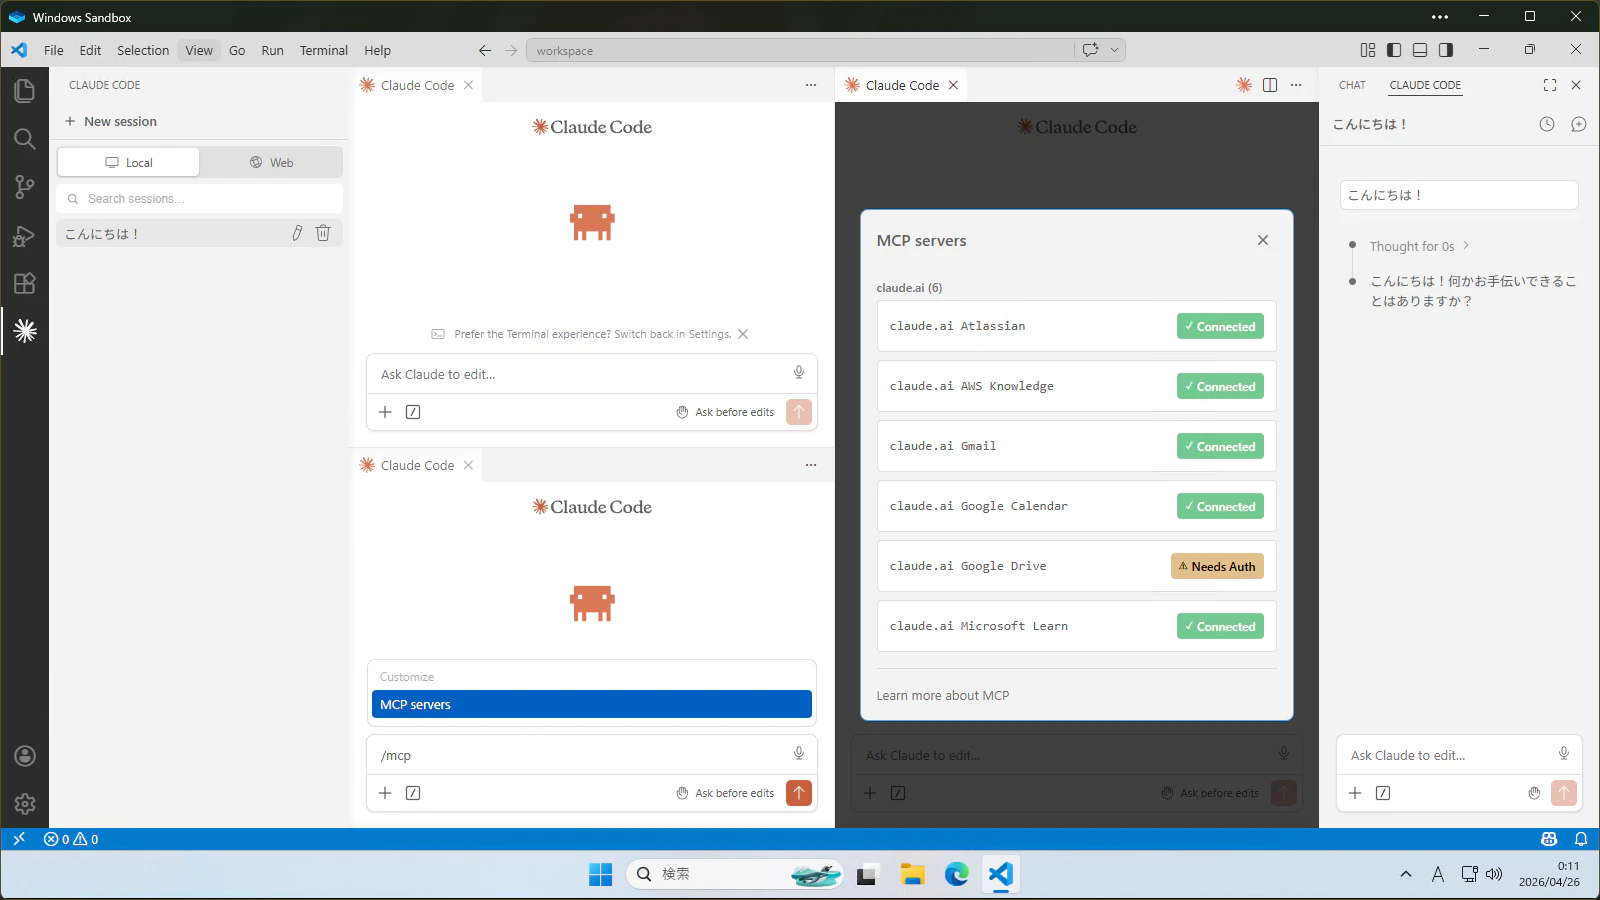The width and height of the screenshot is (1600, 900).
Task: Toggle primary side bar visibility
Action: coord(1394,50)
